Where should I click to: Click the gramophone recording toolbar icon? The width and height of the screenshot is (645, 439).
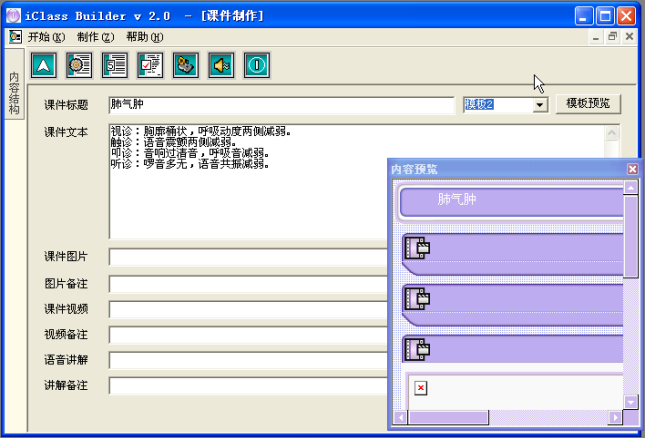[x=186, y=65]
